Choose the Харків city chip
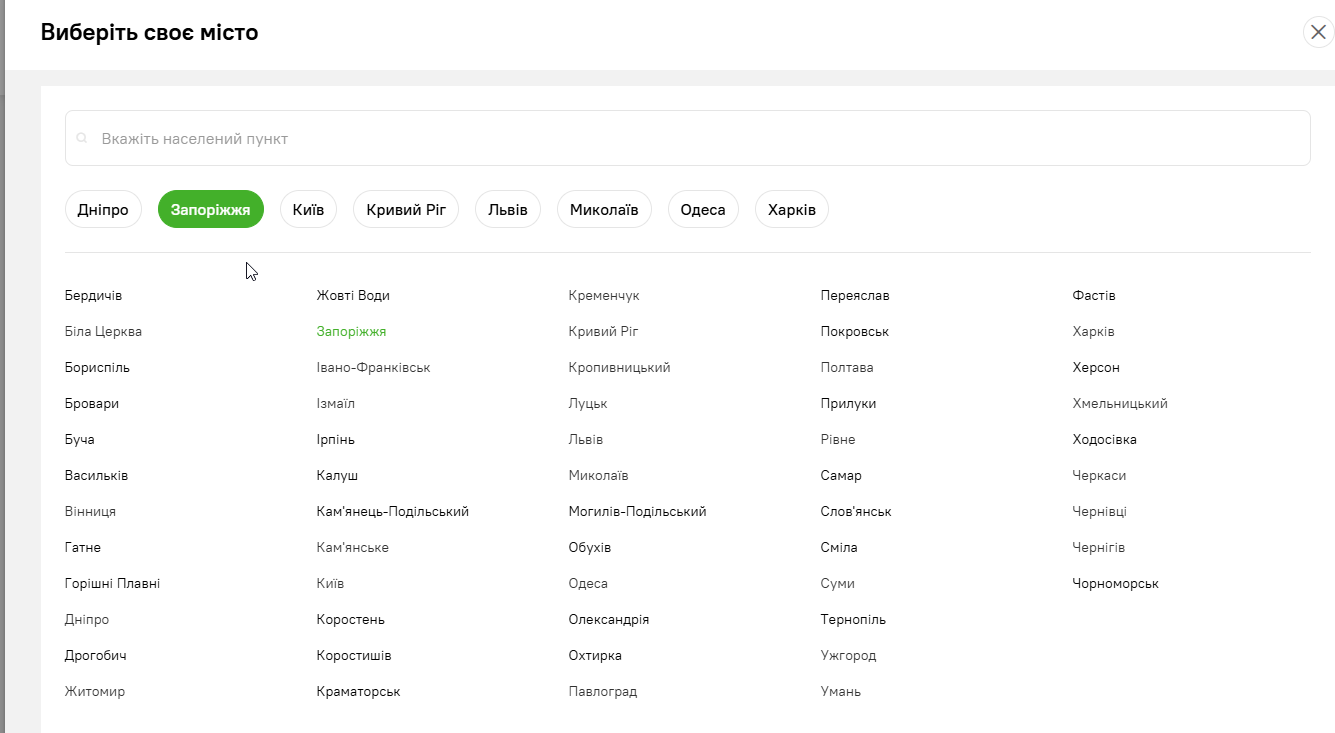1335x733 pixels. tap(792, 210)
